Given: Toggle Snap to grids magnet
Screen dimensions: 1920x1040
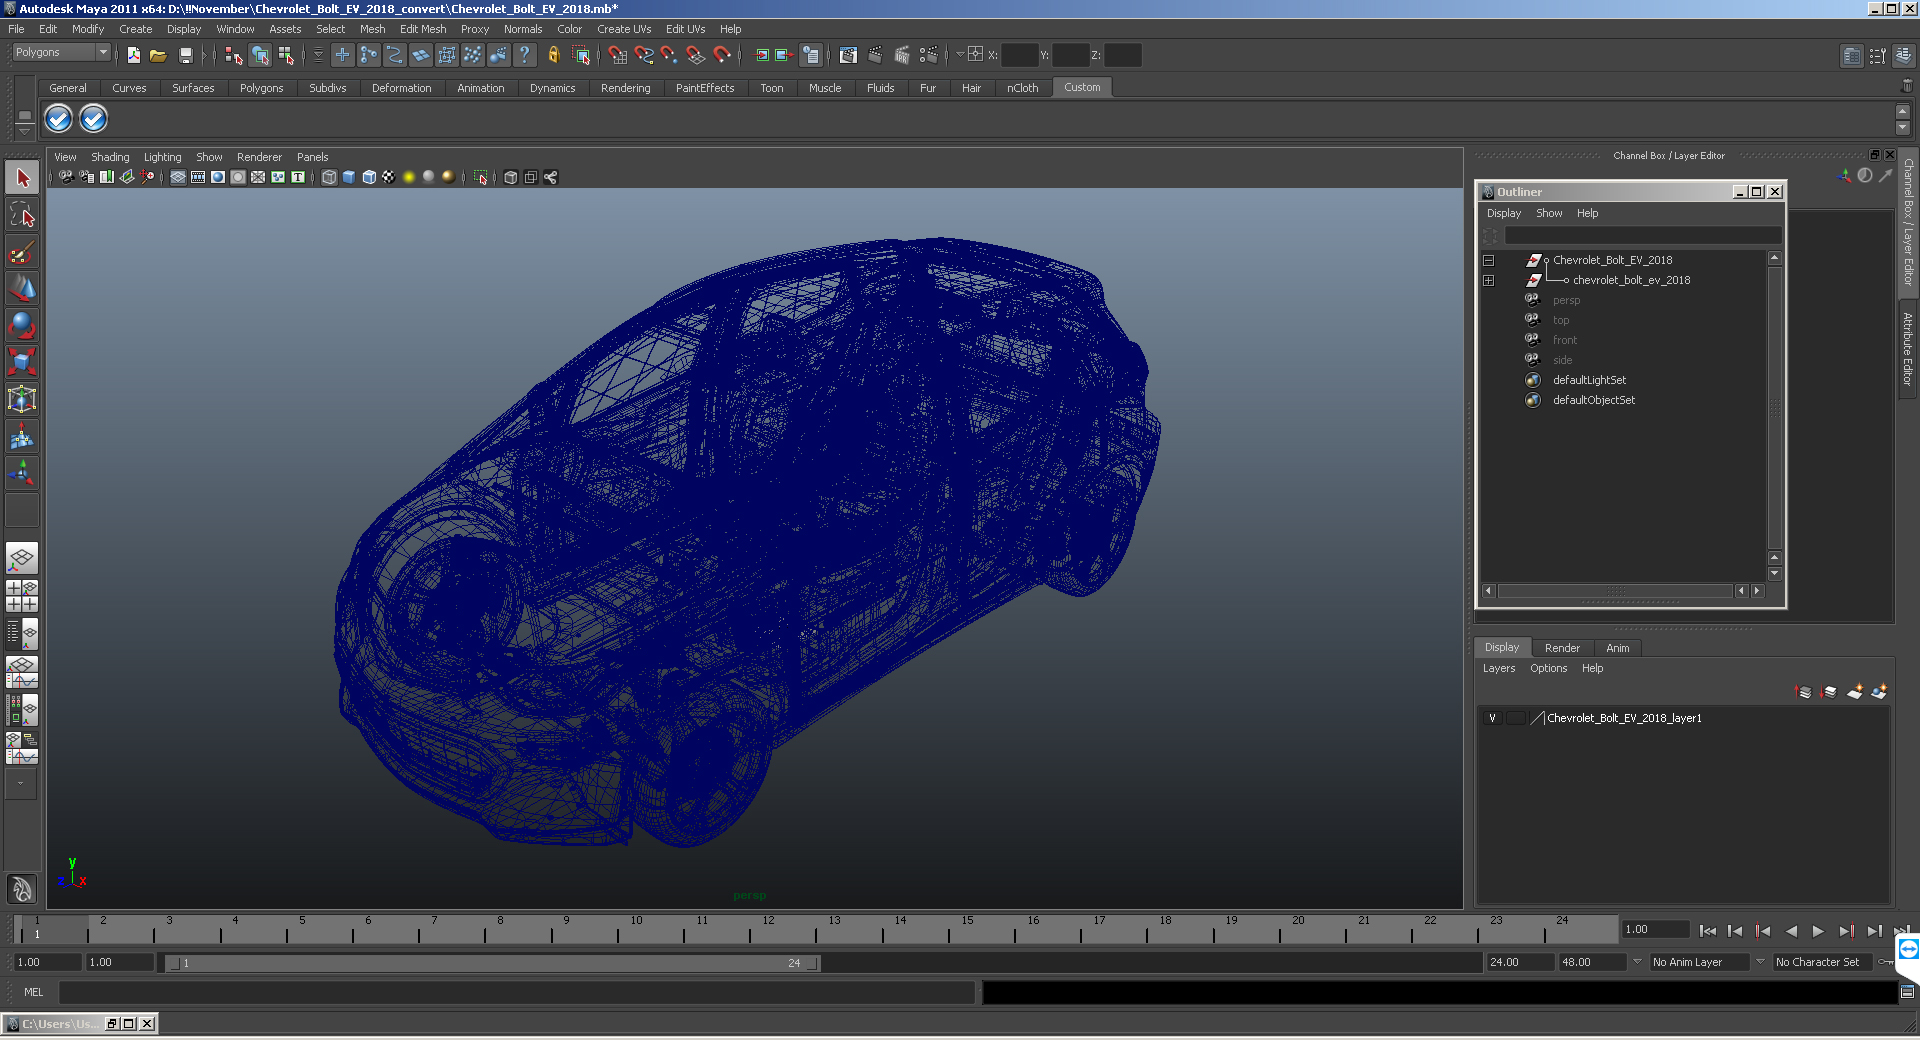Looking at the screenshot, I should [617, 55].
